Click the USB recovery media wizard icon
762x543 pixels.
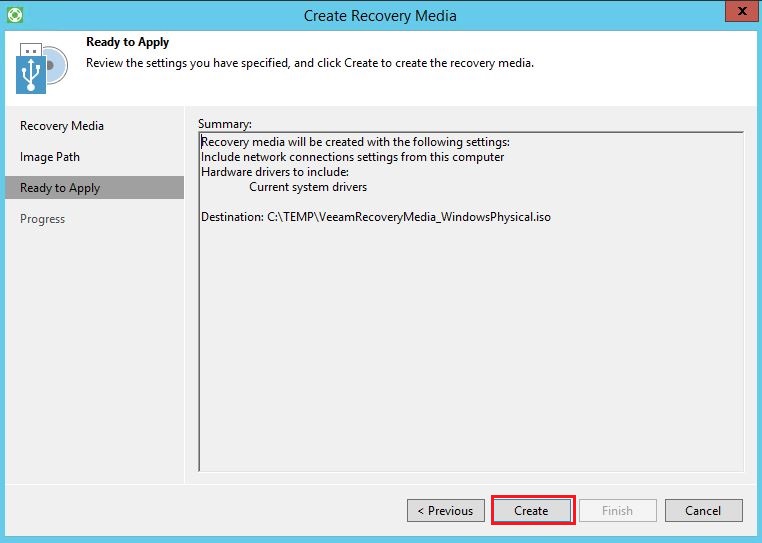(x=42, y=68)
